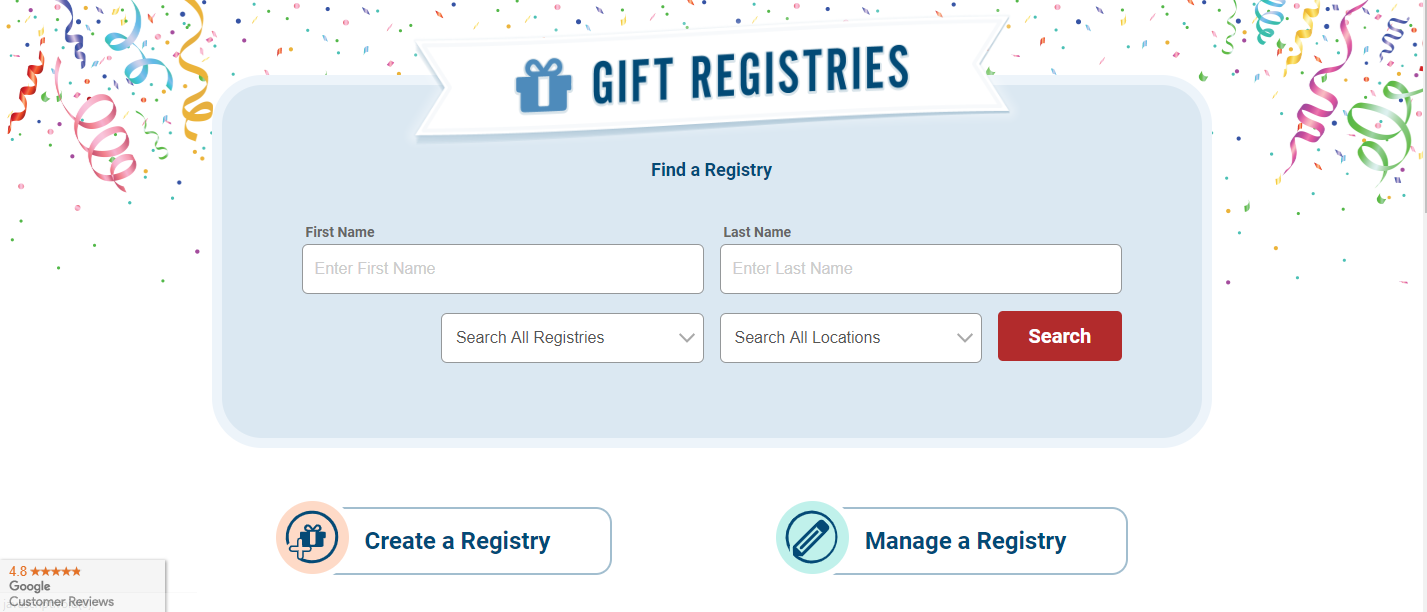Open the Search All Locations dropdown
Viewport: 1427px width, 612px height.
tap(850, 337)
